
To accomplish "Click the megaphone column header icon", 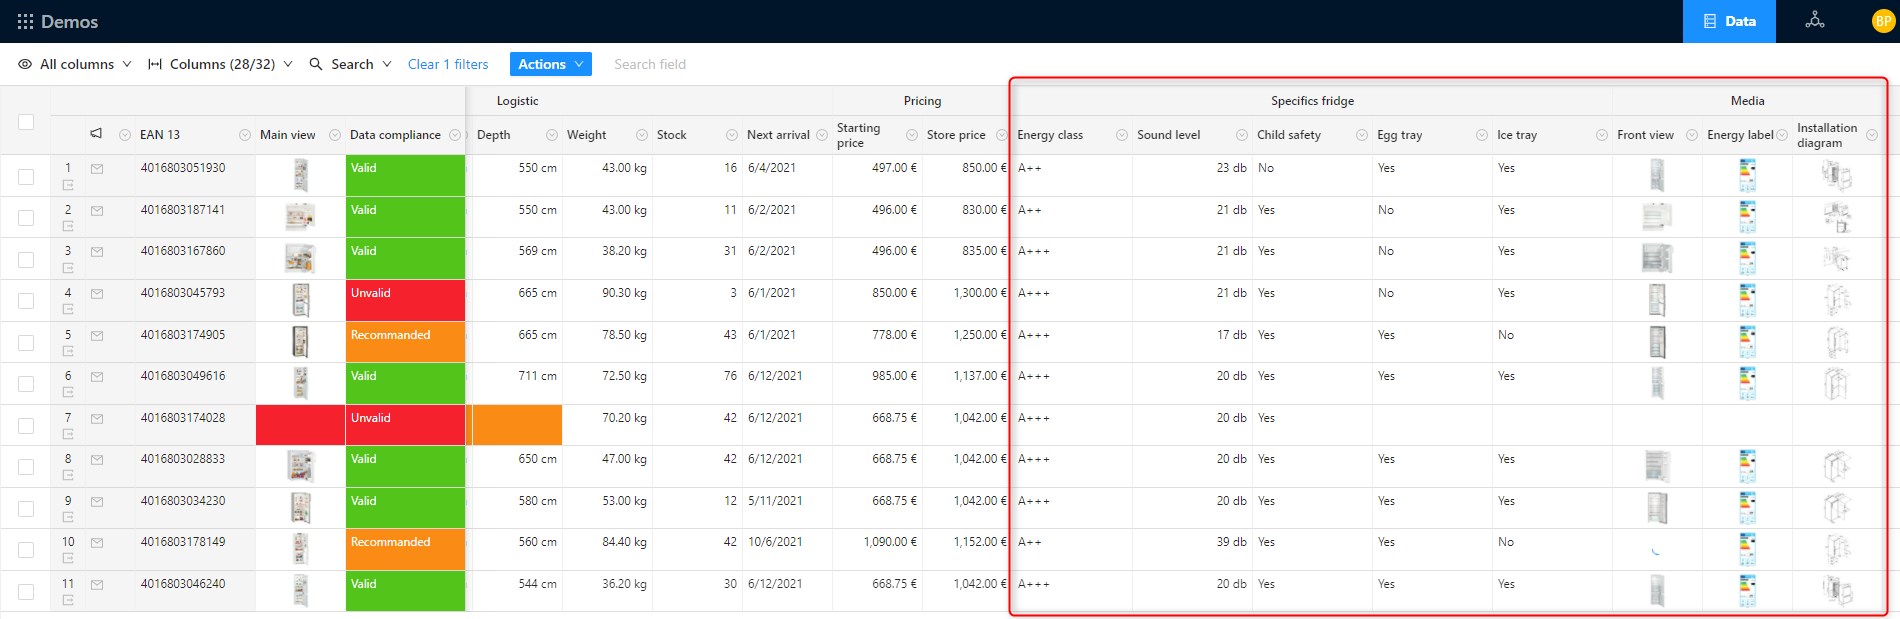I will [96, 134].
